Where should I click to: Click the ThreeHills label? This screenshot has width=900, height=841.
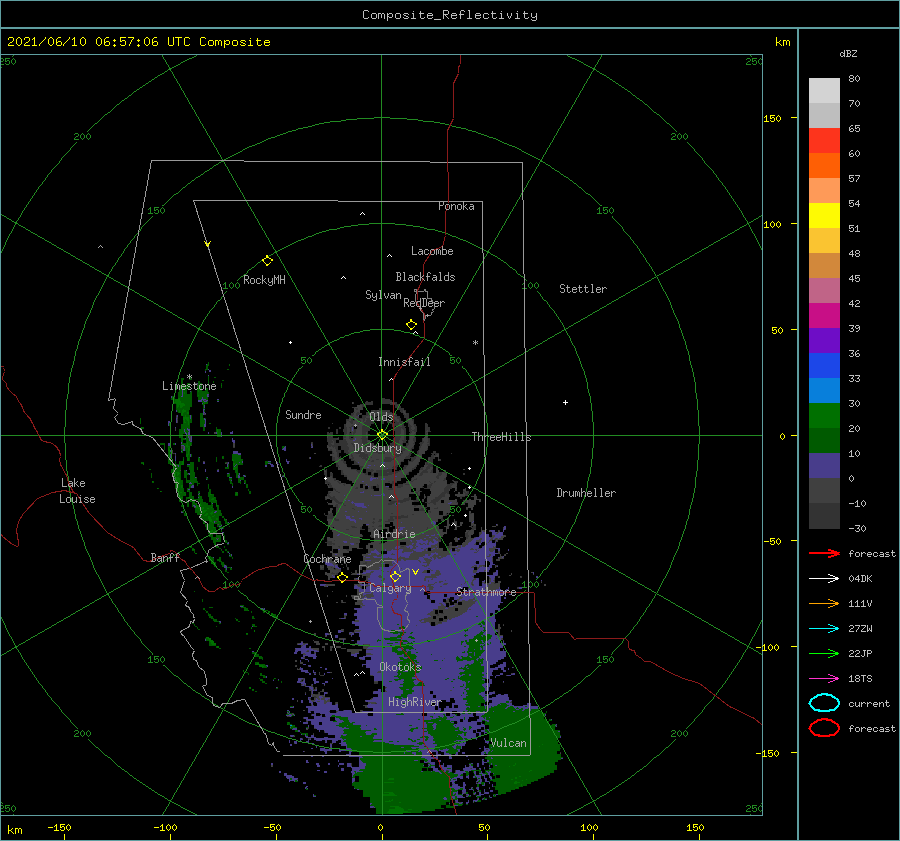(501, 437)
